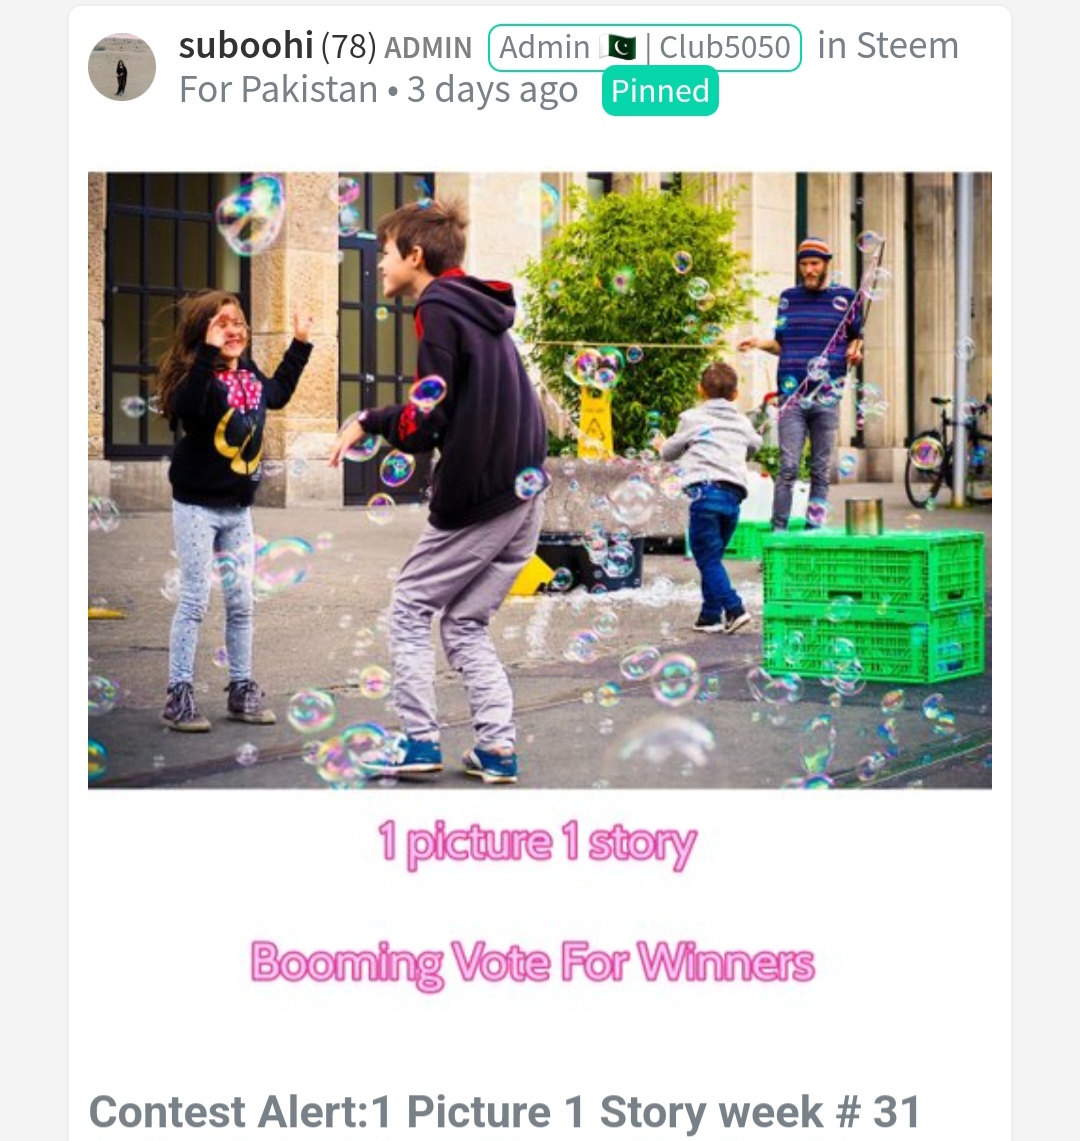Click the "Booming Vote For Winners" text

pos(533,964)
